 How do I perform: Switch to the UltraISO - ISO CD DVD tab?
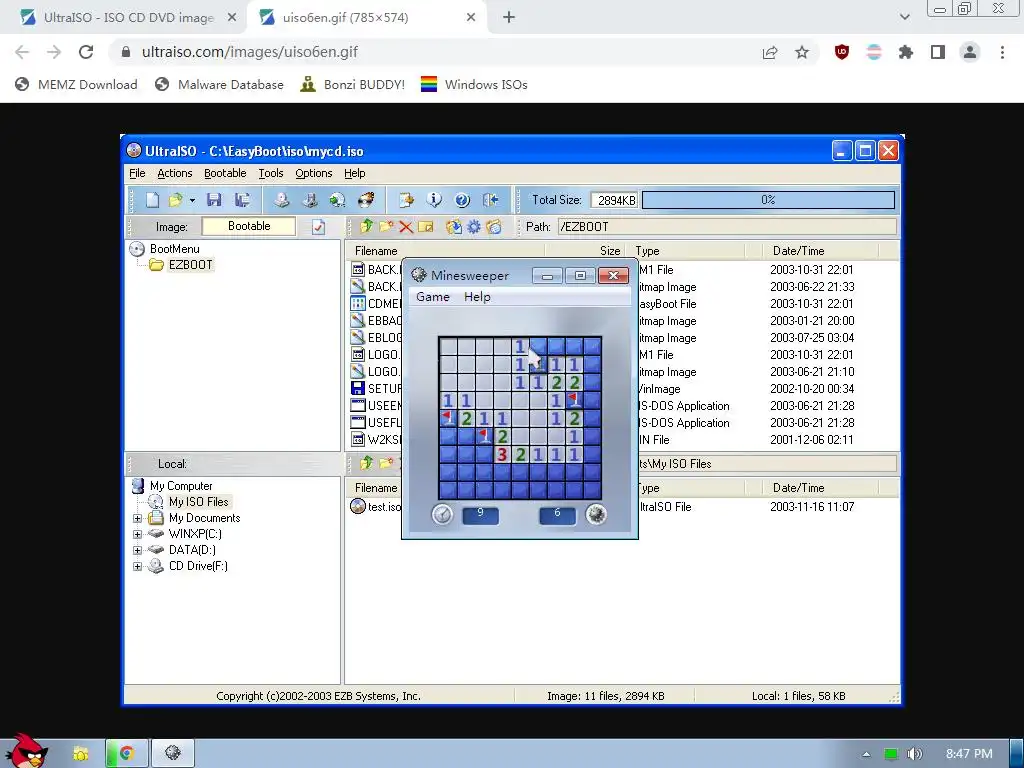point(128,18)
